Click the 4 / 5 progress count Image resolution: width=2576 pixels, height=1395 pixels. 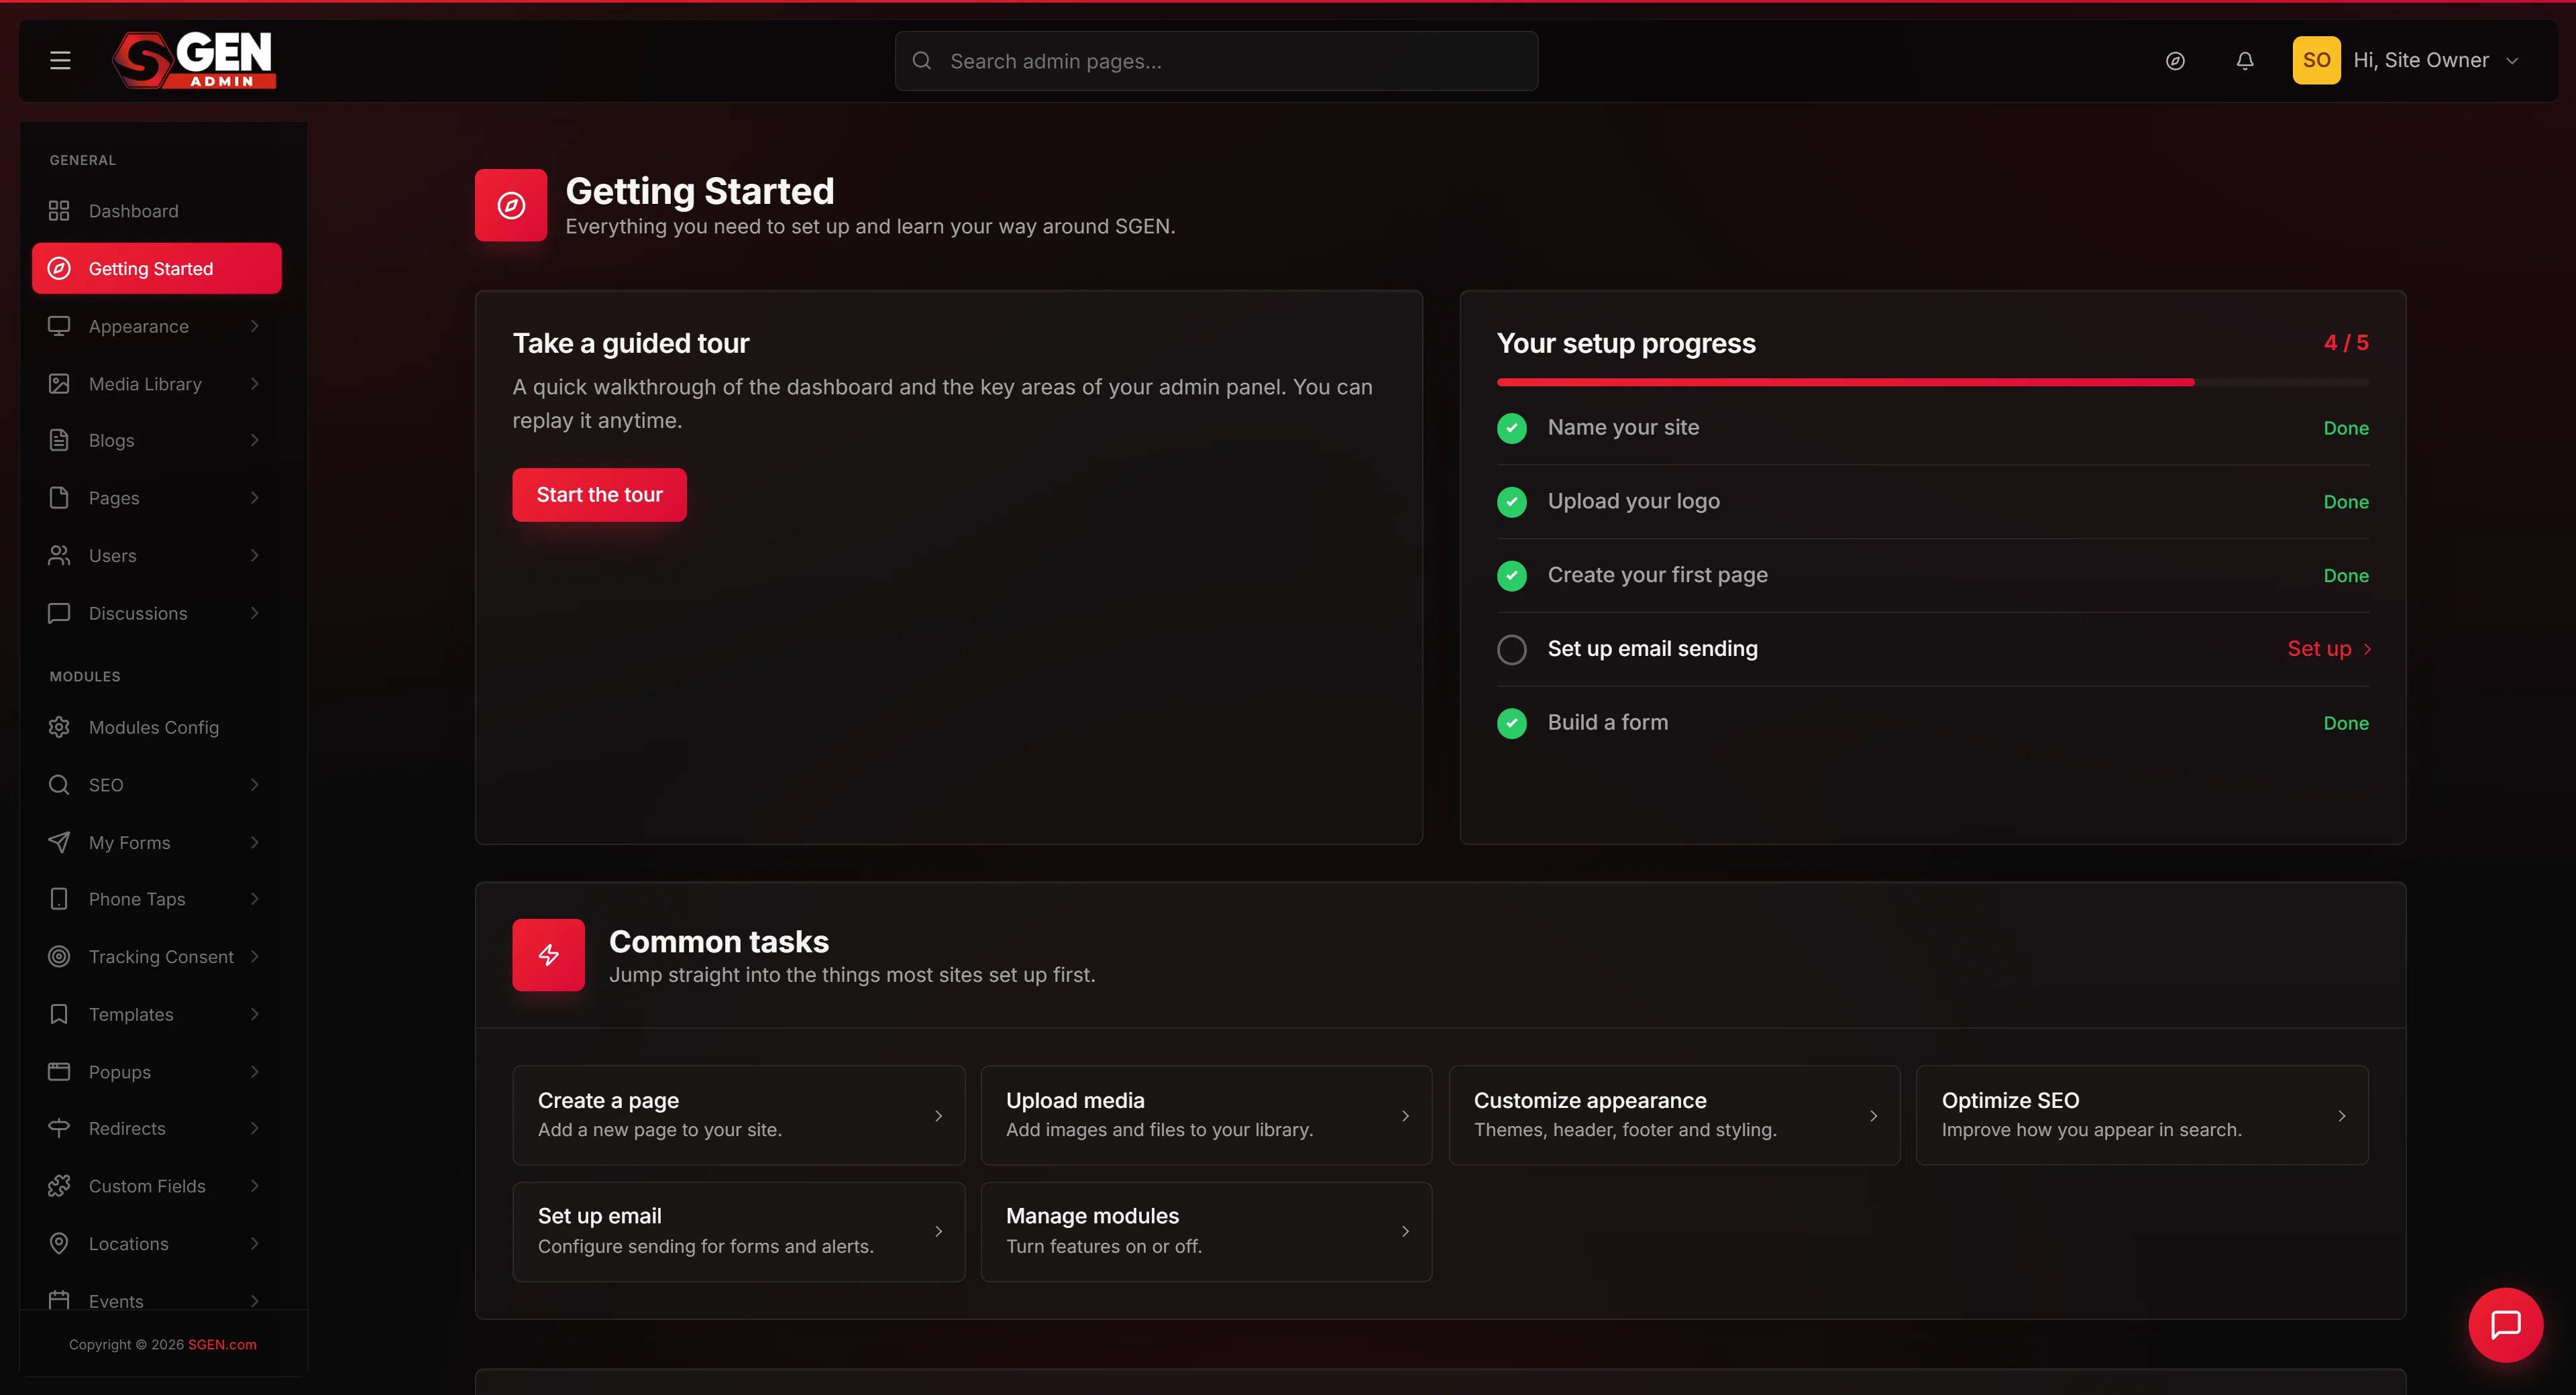2345,343
